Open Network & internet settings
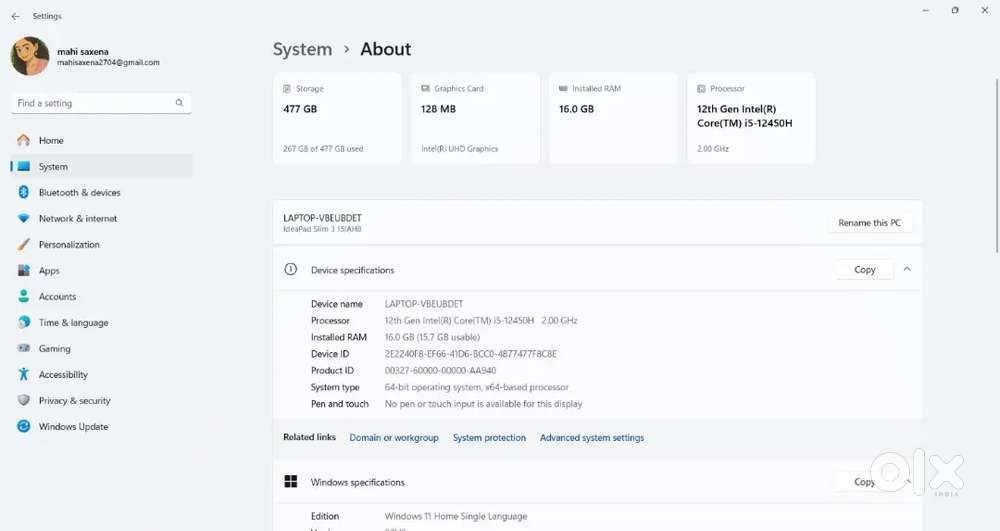This screenshot has height=531, width=1000. 101,219
